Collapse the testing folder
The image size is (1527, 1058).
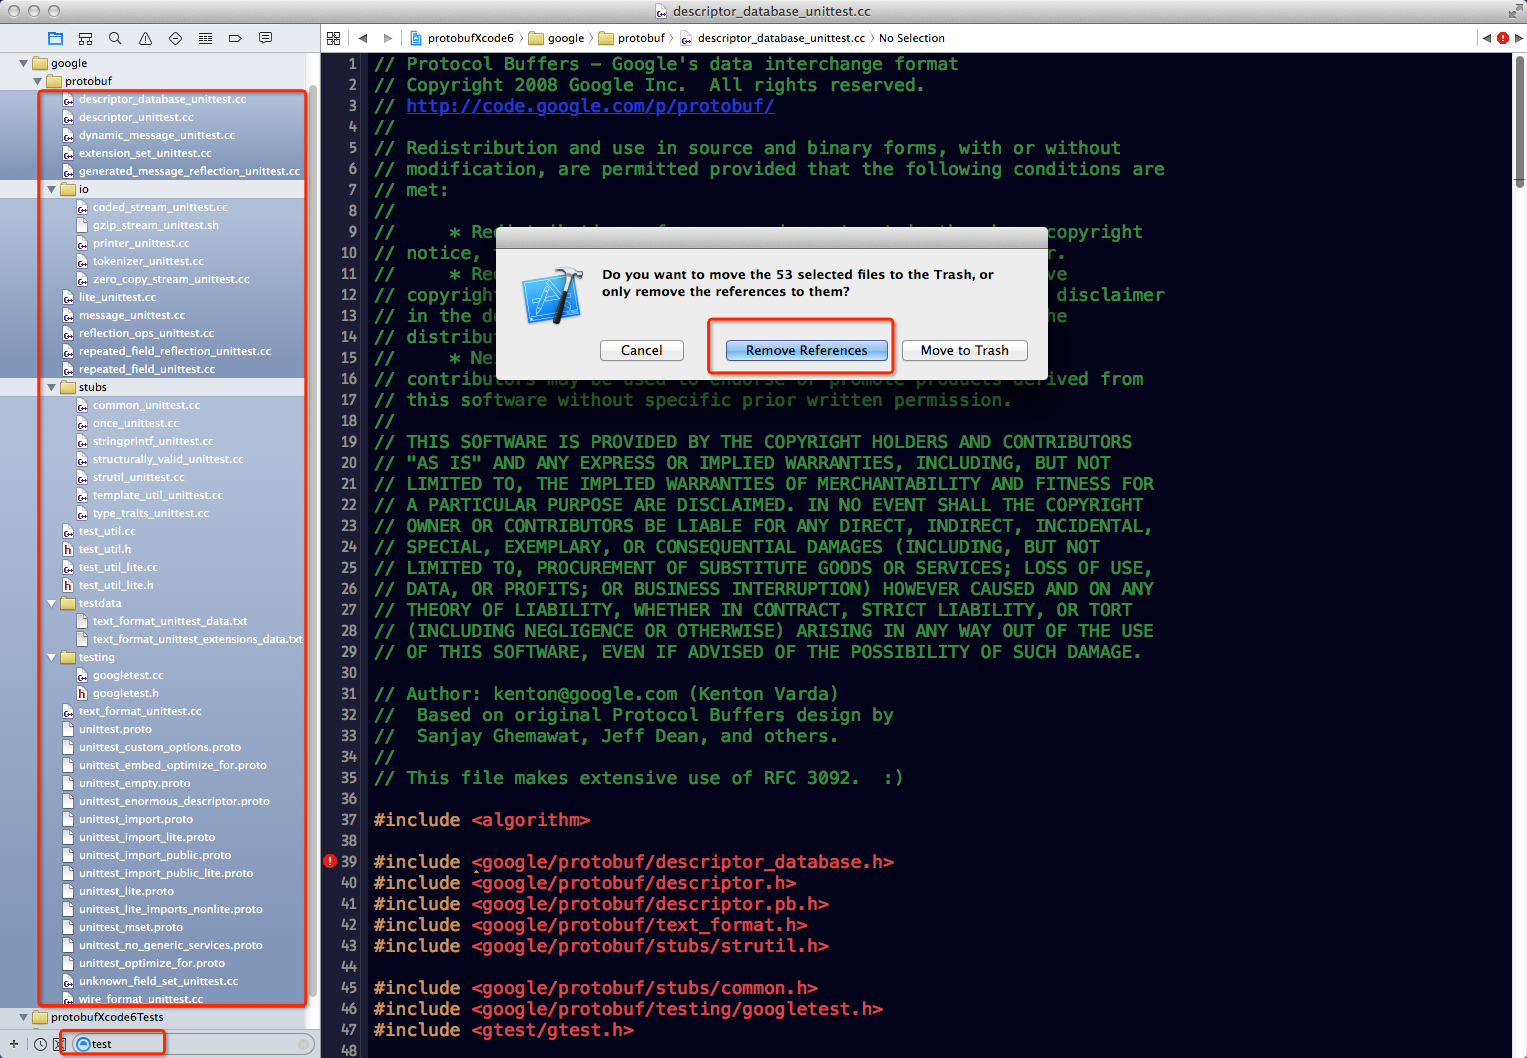point(52,657)
